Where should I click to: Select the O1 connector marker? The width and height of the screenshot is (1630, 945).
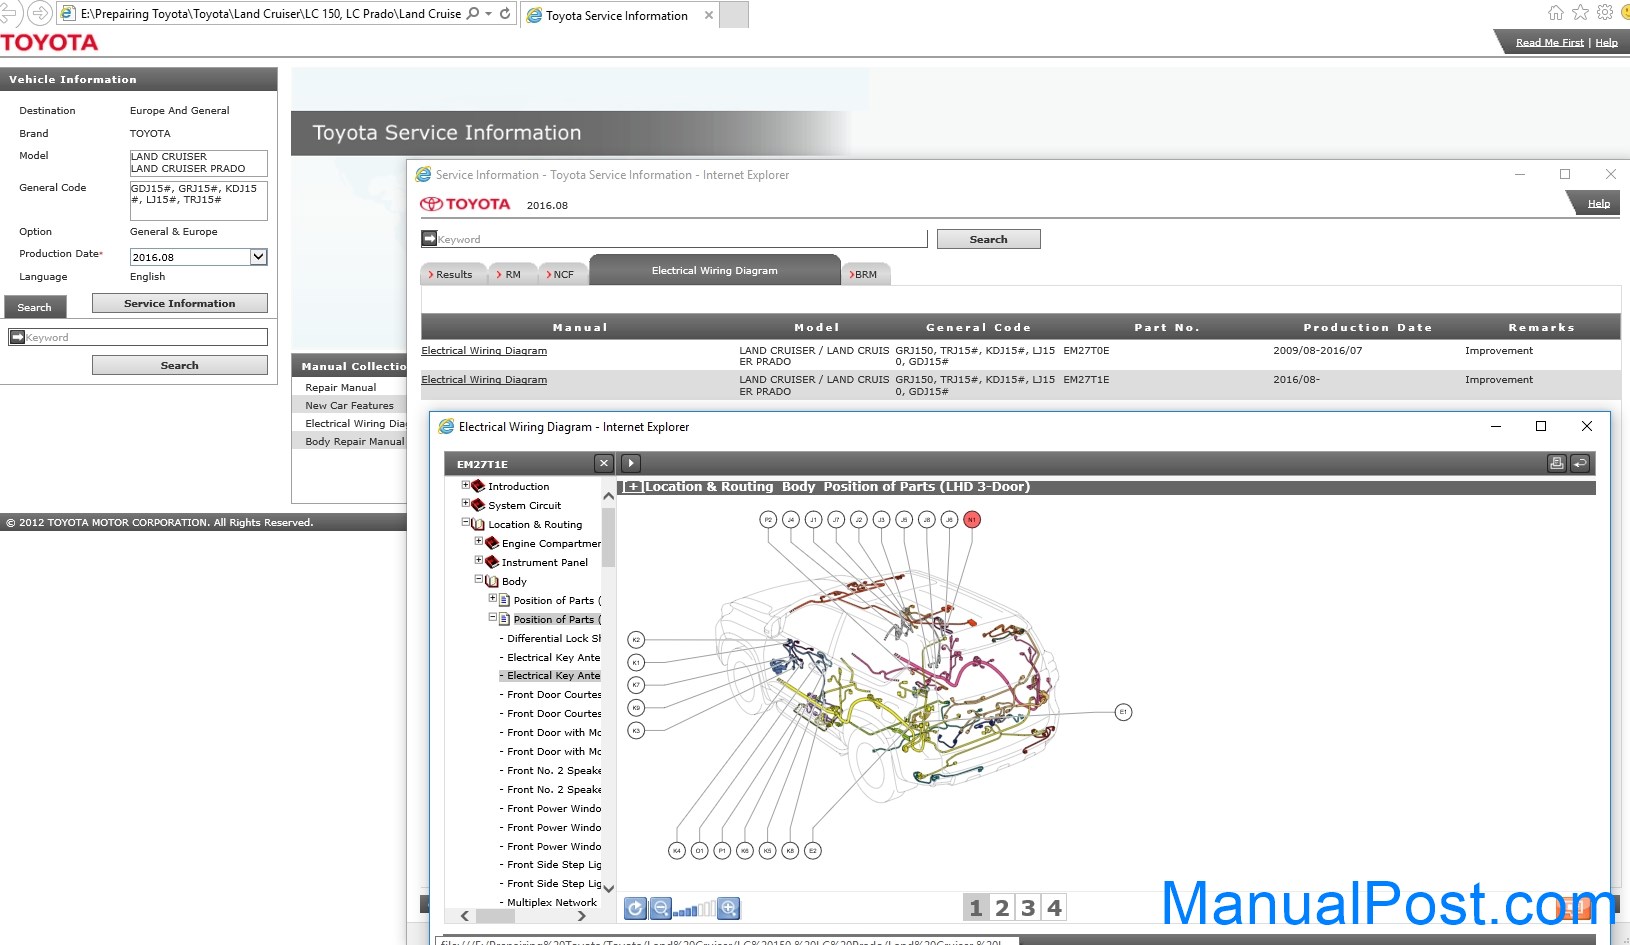click(699, 851)
